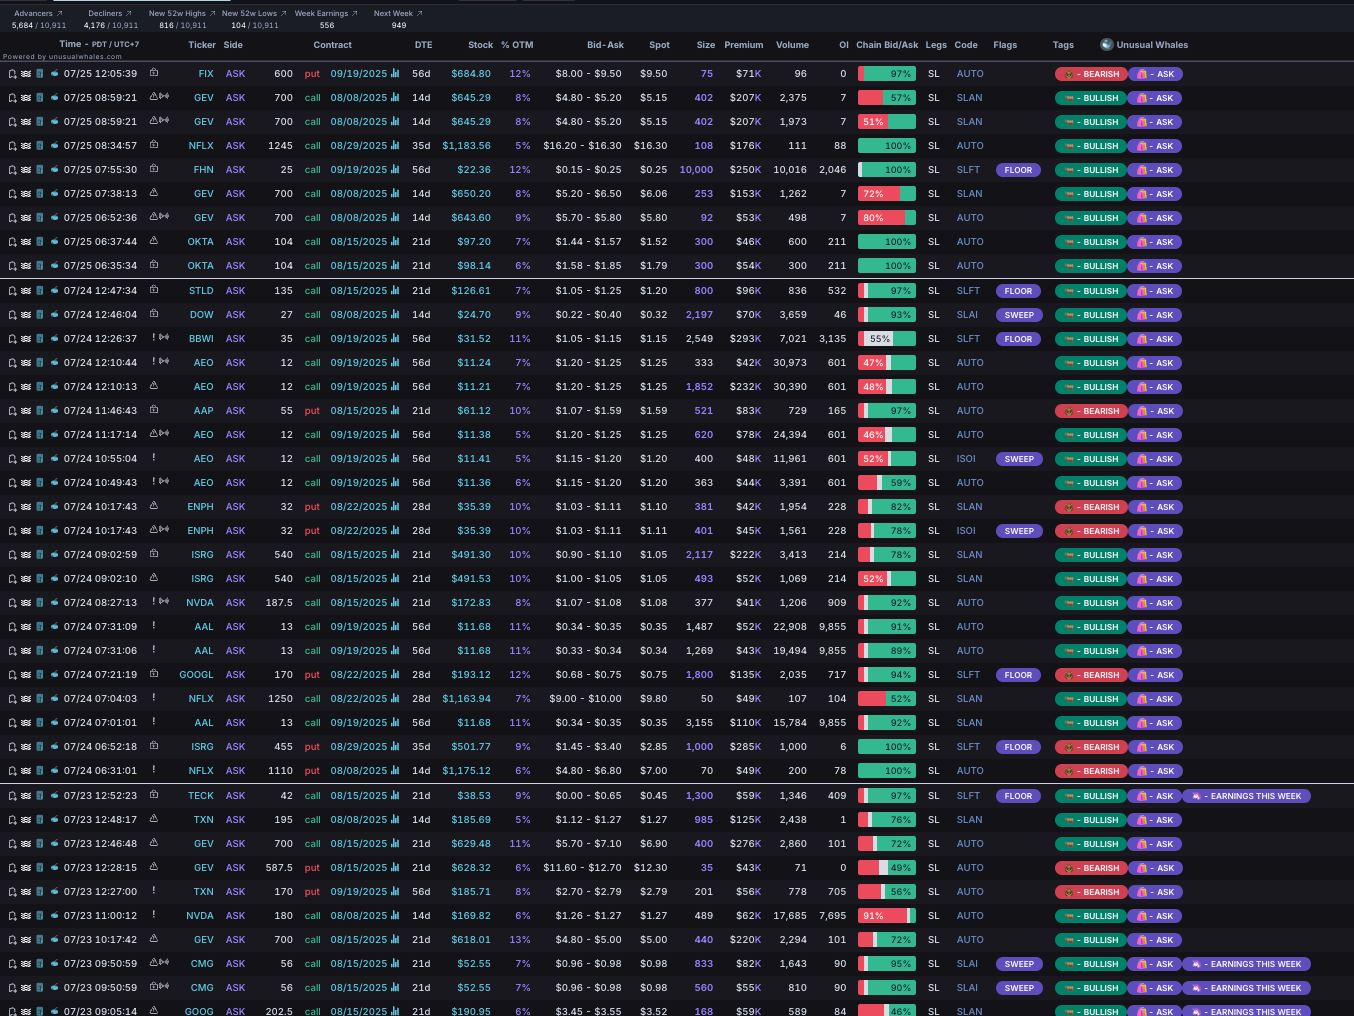This screenshot has height=1016, width=1354.
Task: Click the BEARISH tag in the GOOGL row
Action: 1091,675
